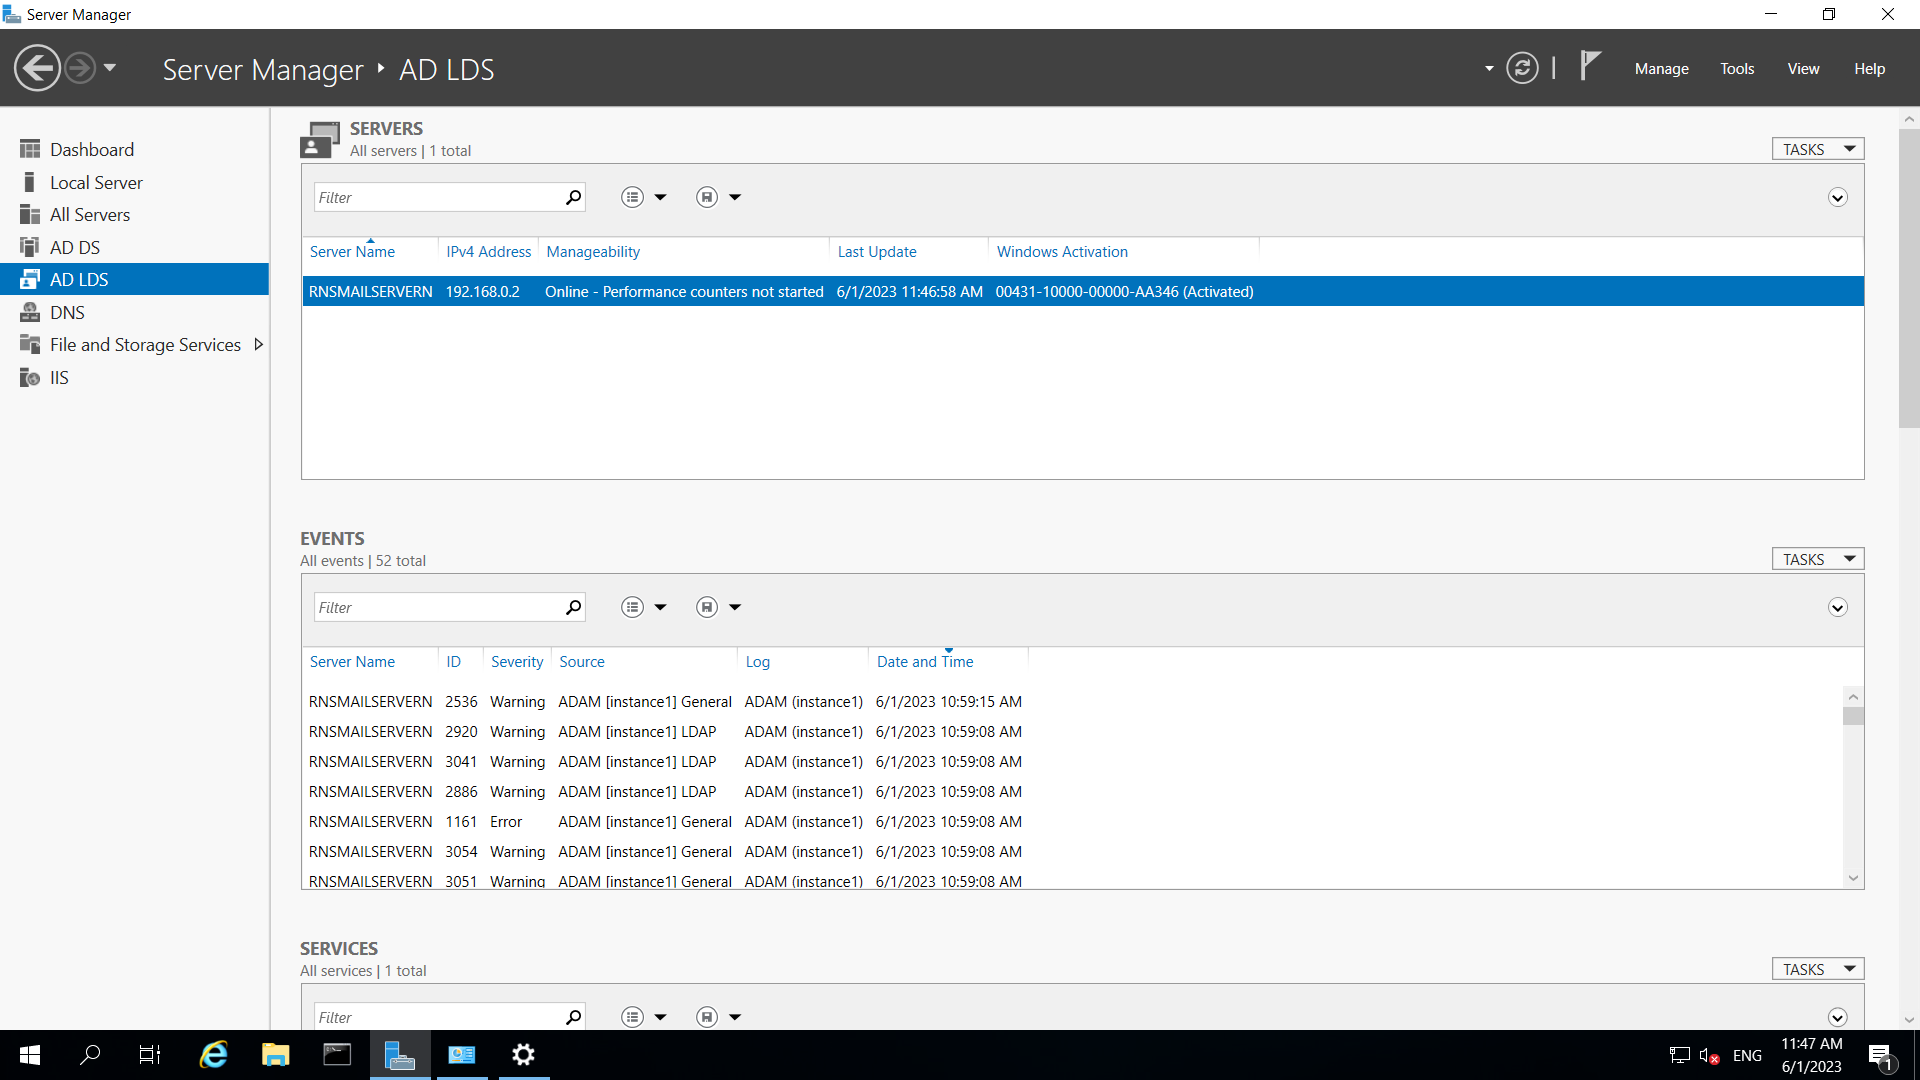Expand the Services filter panel chevron
This screenshot has width=1920, height=1080.
(1837, 1017)
